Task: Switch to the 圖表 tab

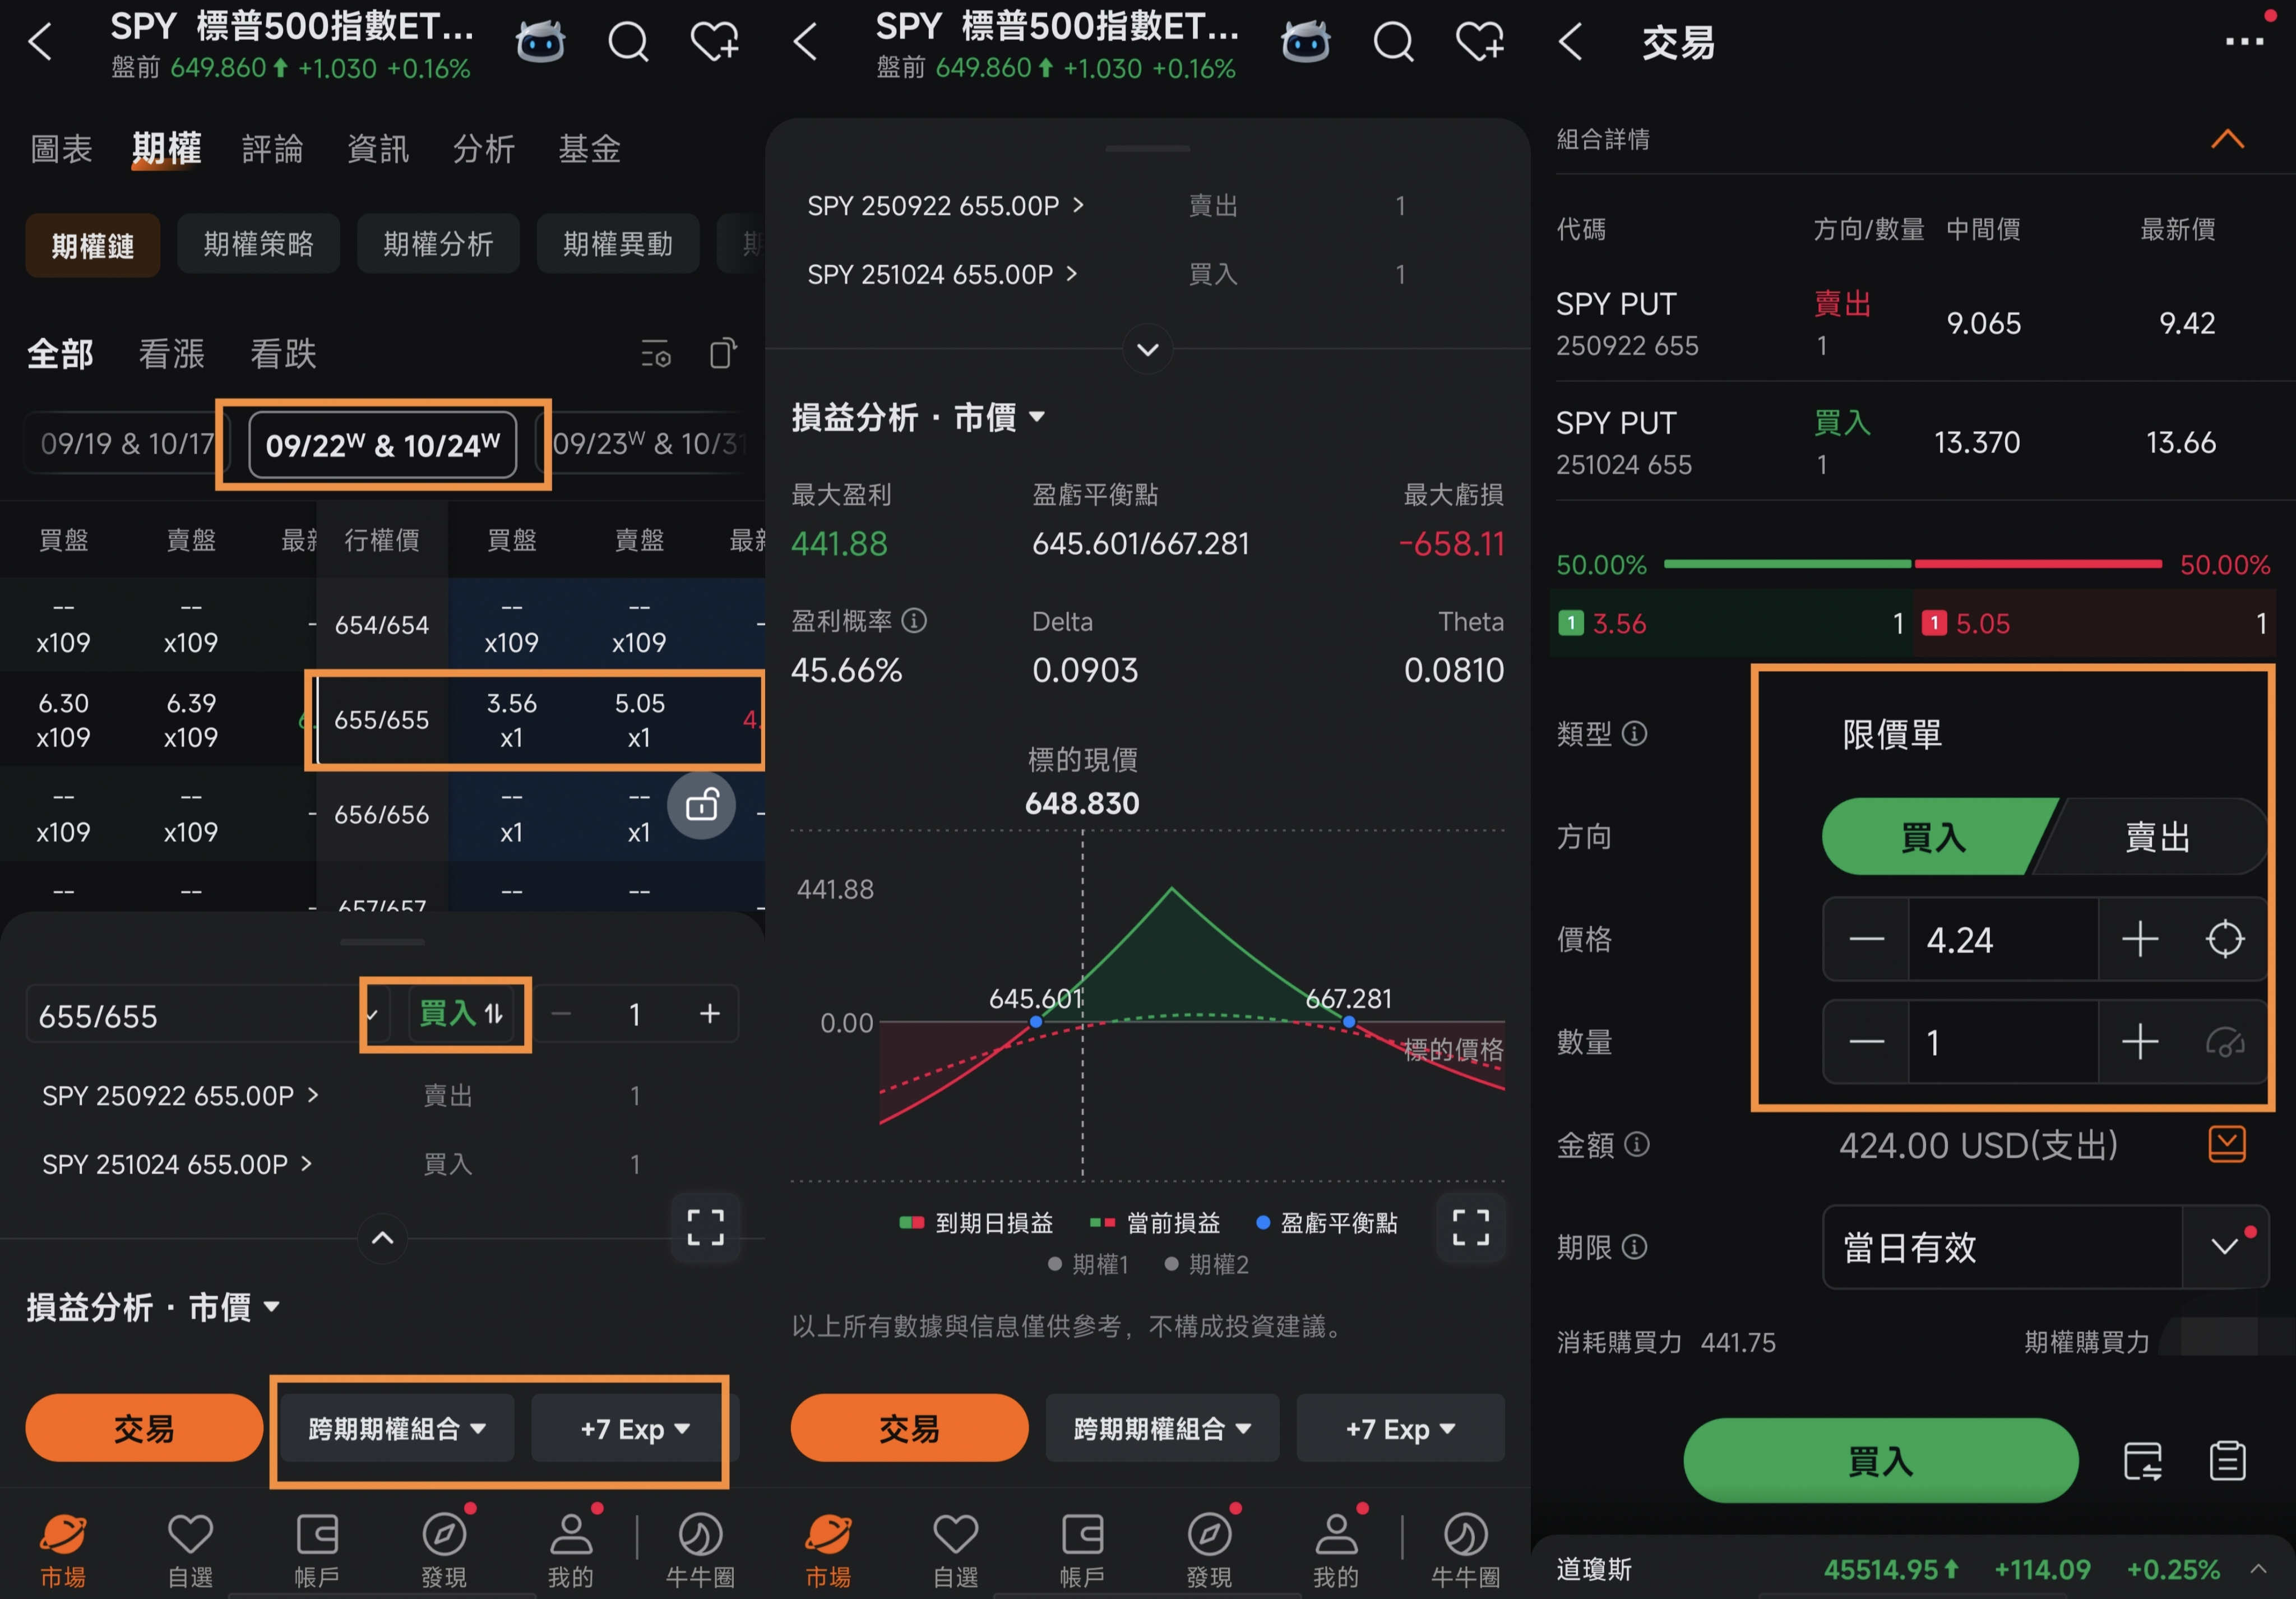Action: pos(62,149)
